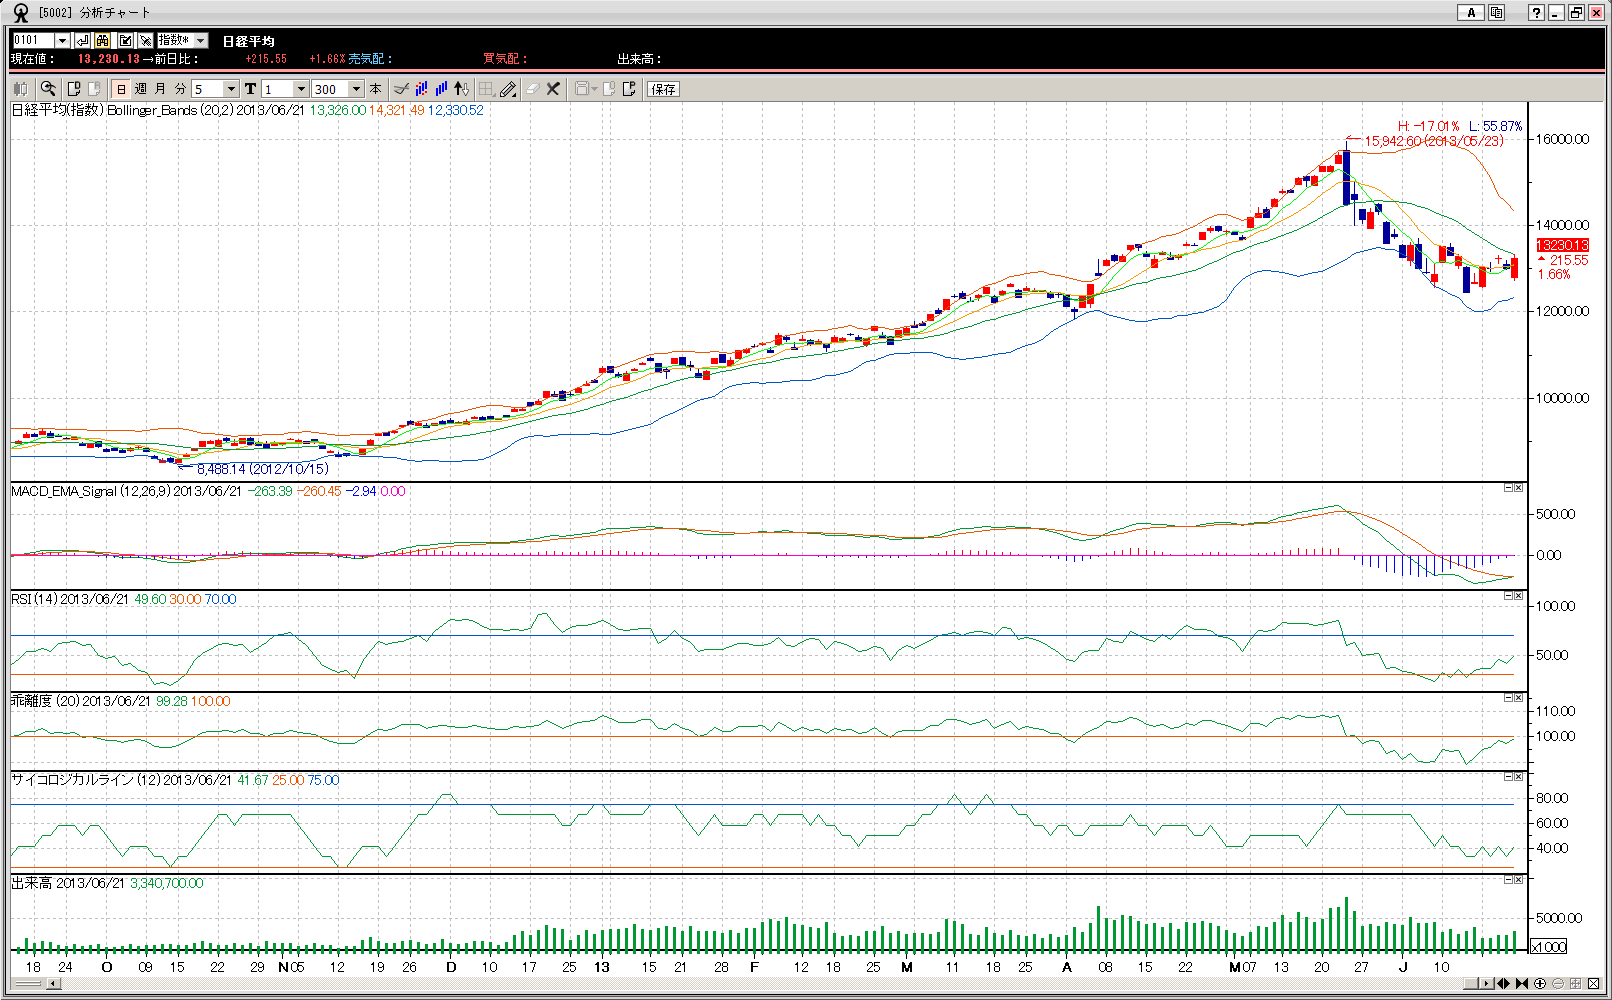Click the T text tool icon
The image size is (1612, 1000).
click(250, 89)
